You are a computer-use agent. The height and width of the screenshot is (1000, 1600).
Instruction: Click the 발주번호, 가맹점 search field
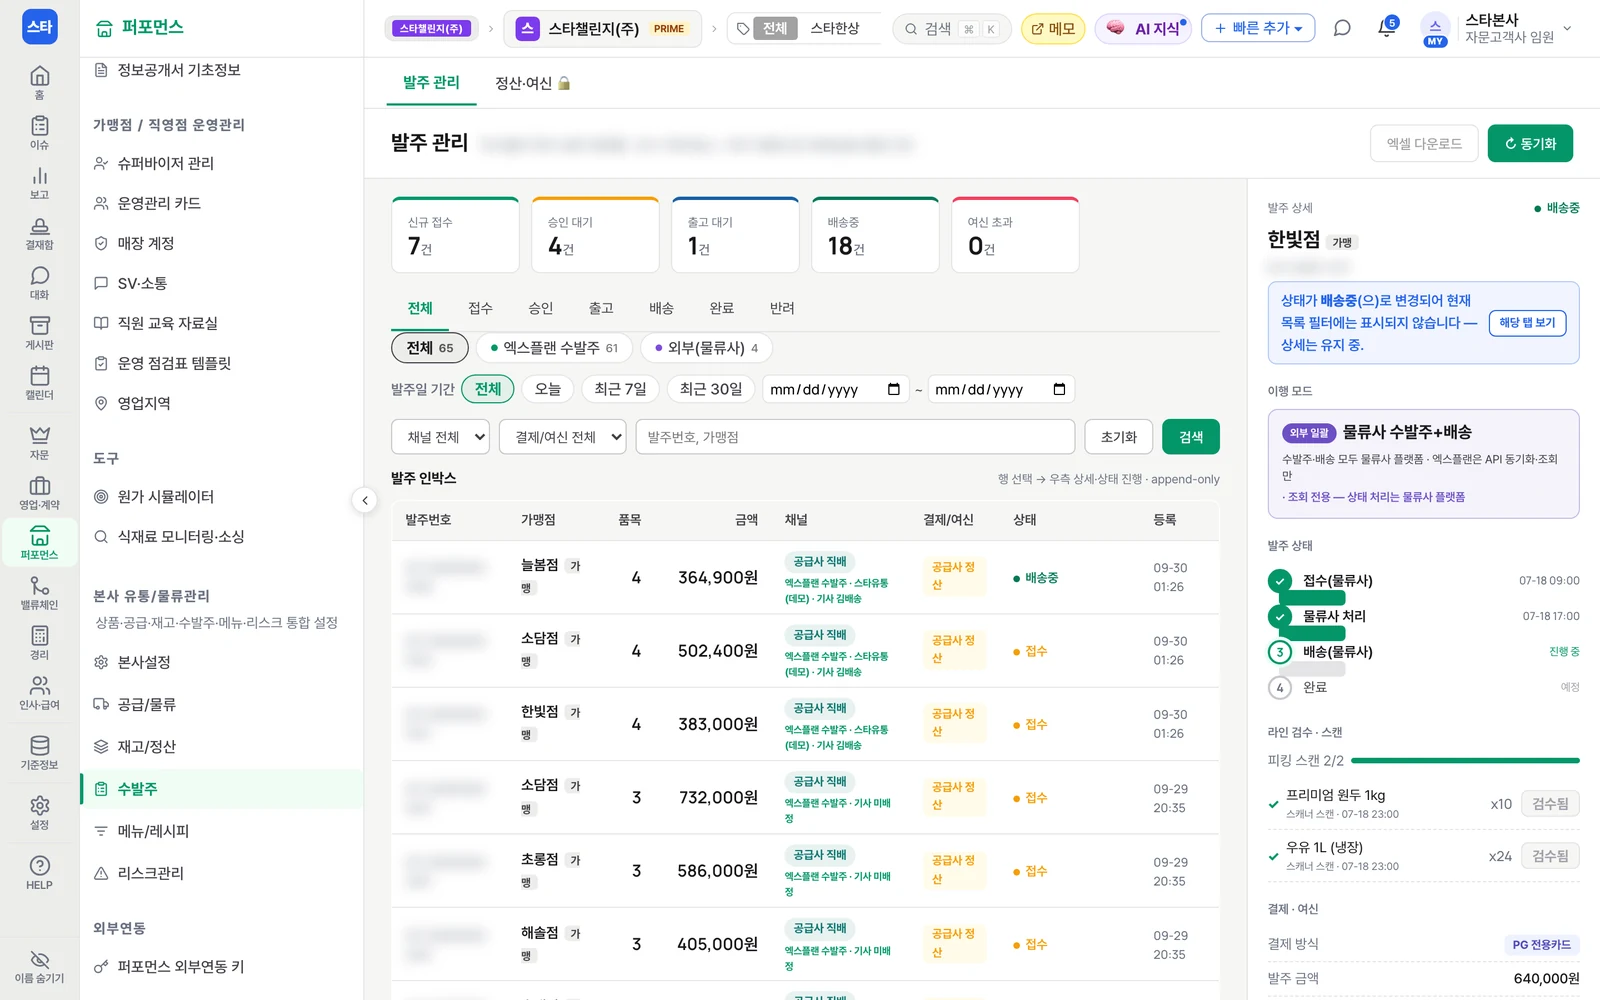tap(855, 437)
